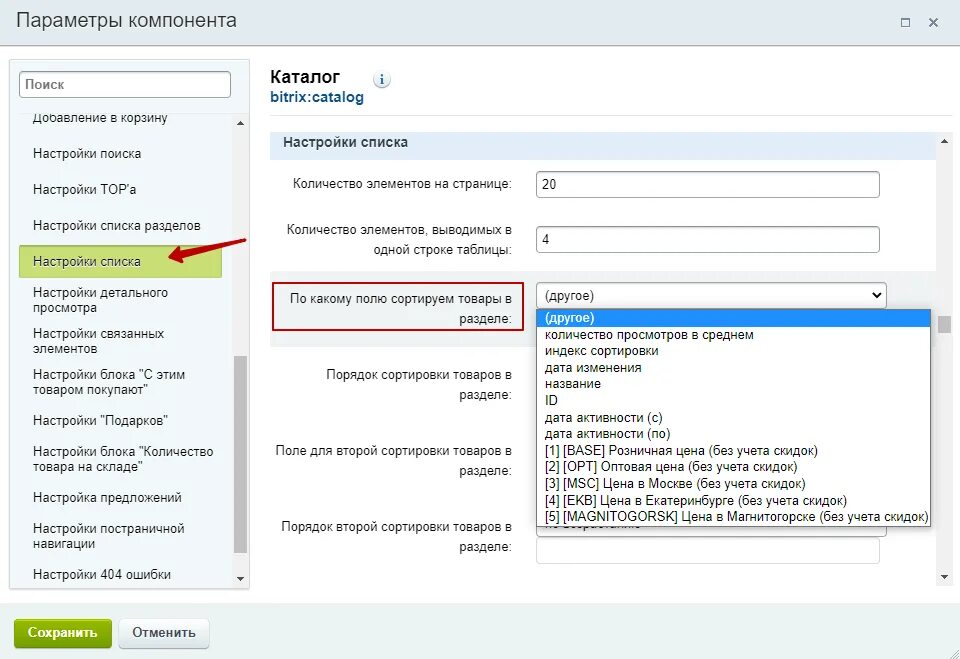Choose дата изменения option
Image resolution: width=960 pixels, height=659 pixels.
733,367
